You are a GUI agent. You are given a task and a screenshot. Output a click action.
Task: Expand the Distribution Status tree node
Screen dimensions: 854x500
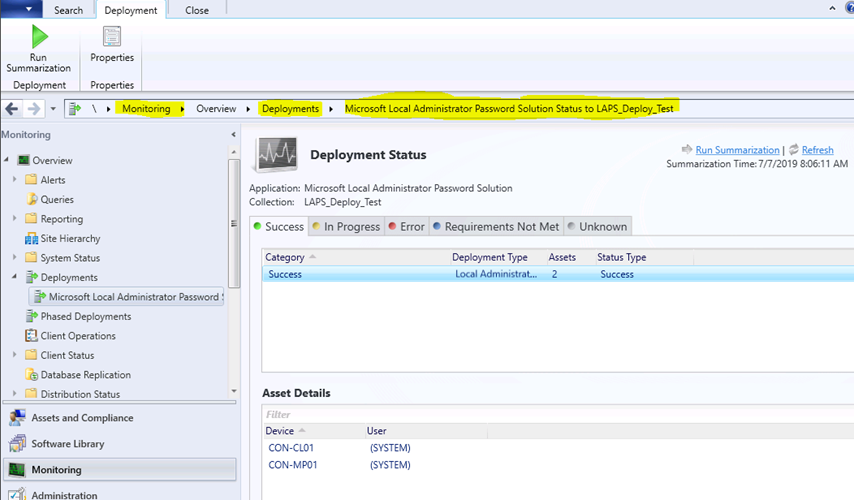coord(15,393)
